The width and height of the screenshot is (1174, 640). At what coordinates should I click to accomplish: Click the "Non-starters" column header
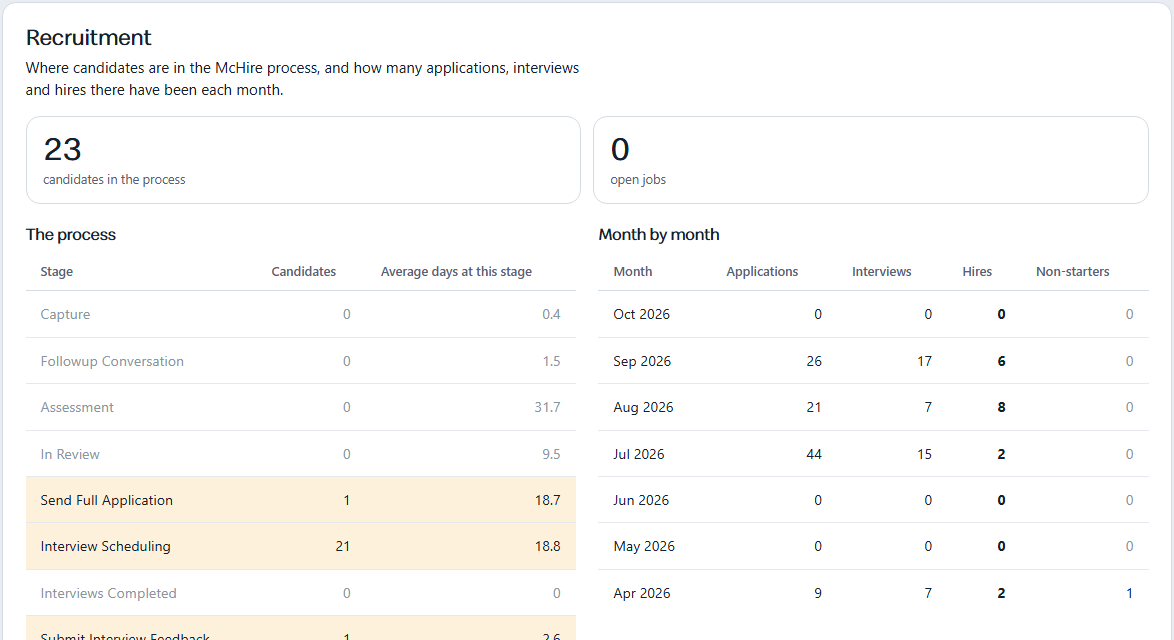pos(1073,272)
